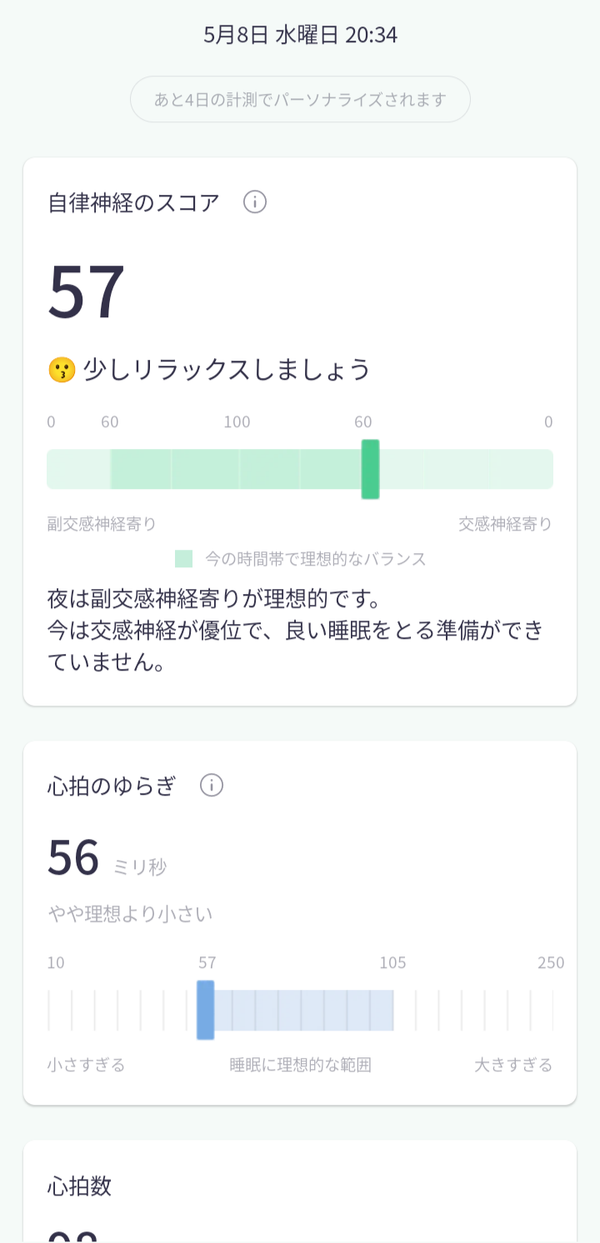Open the 心拍数 card heading
This screenshot has width=600, height=1243.
(x=80, y=1186)
